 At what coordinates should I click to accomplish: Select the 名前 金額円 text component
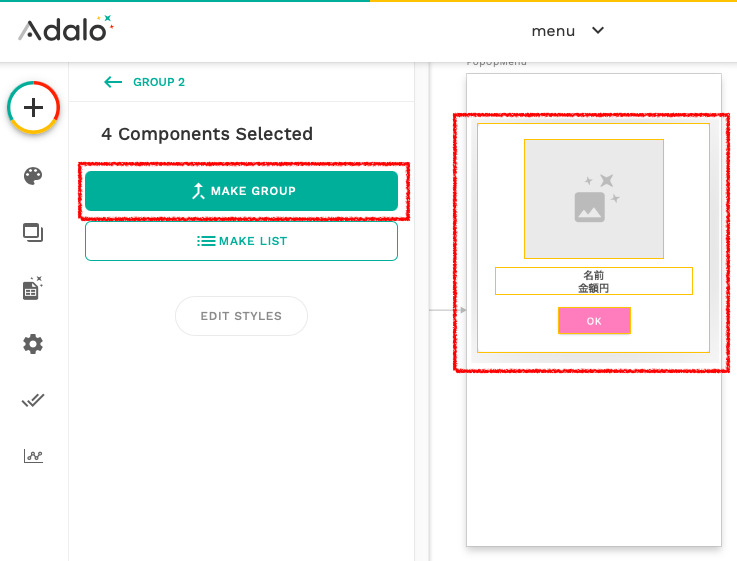(594, 281)
